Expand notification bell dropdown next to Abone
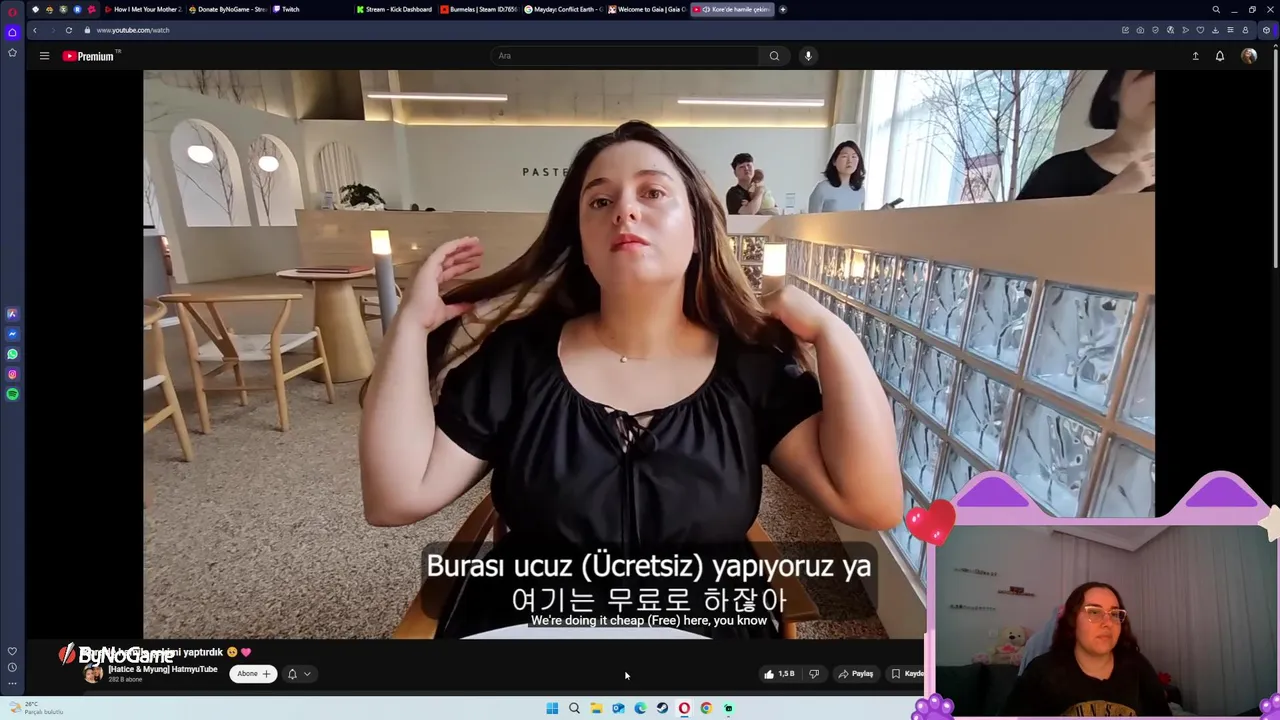 tap(299, 674)
